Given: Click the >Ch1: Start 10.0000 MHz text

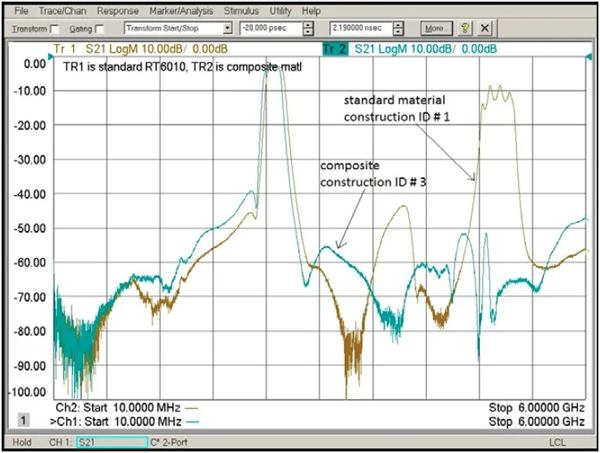Looking at the screenshot, I should (116, 422).
